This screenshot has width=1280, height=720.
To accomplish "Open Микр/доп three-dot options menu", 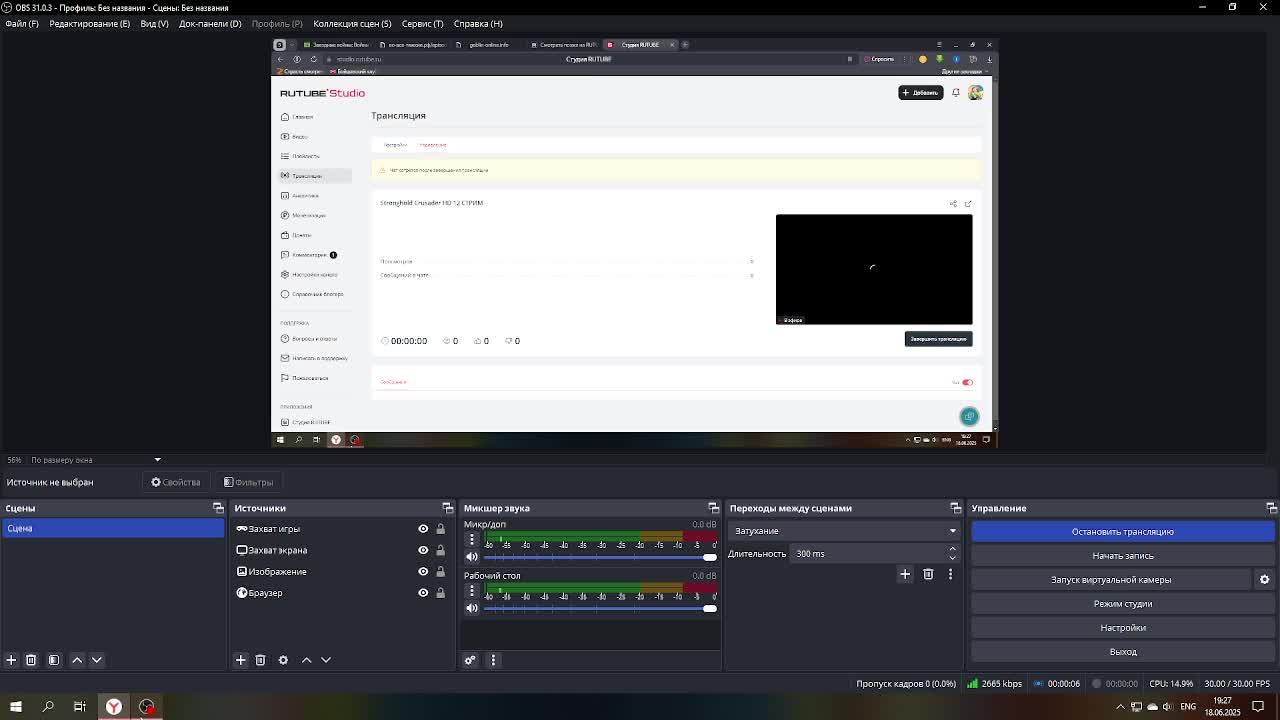I will (x=472, y=539).
